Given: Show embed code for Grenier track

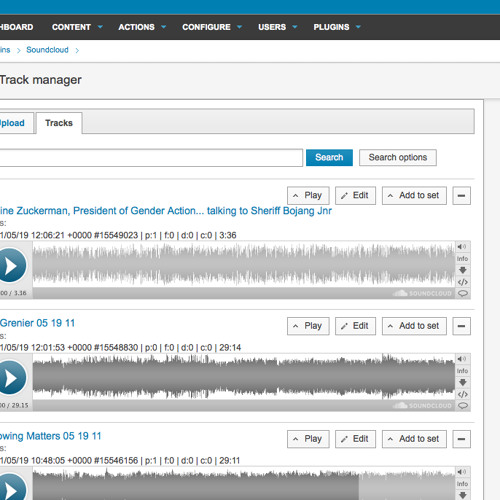Looking at the screenshot, I should [x=463, y=394].
